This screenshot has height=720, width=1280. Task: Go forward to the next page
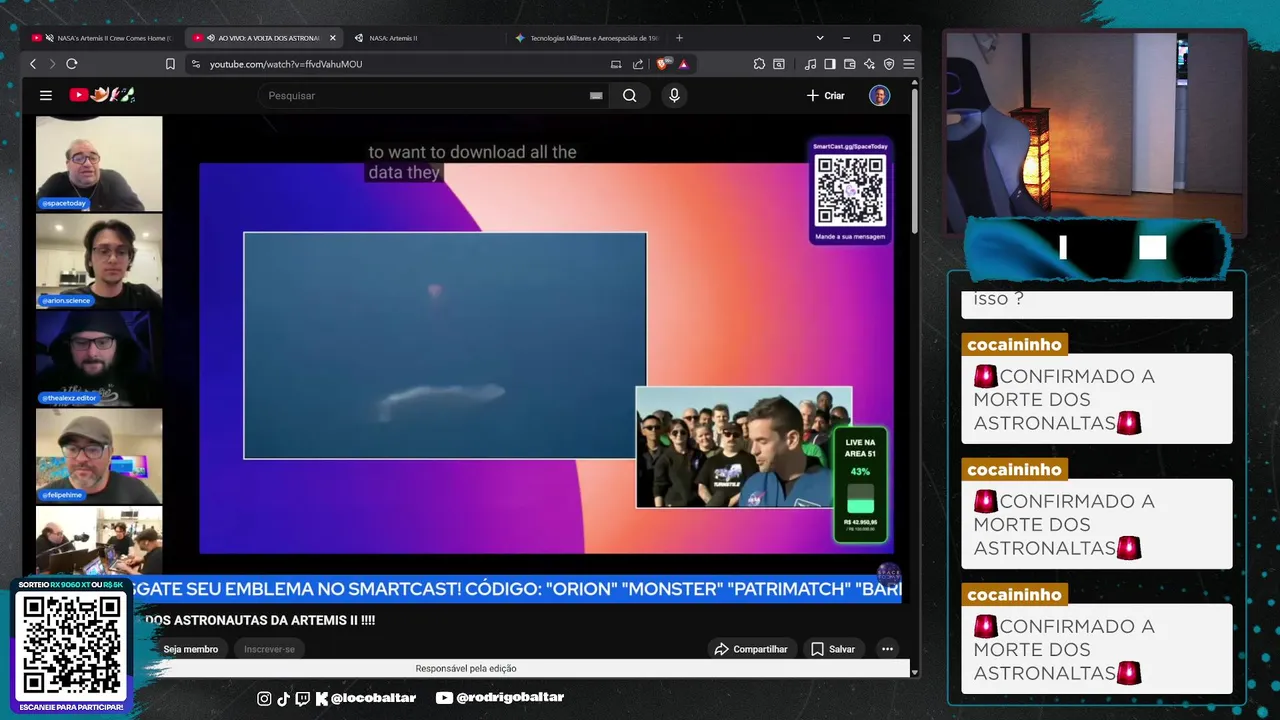(x=52, y=64)
